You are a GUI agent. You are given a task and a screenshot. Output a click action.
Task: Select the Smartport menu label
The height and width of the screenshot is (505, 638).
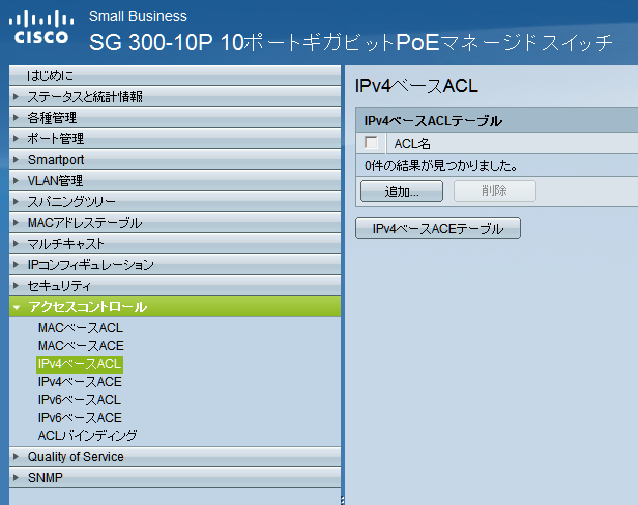[56, 160]
